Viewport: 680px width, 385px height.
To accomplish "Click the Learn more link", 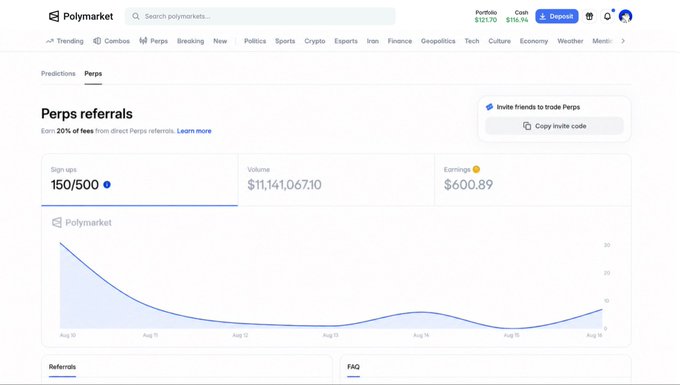I will point(194,131).
